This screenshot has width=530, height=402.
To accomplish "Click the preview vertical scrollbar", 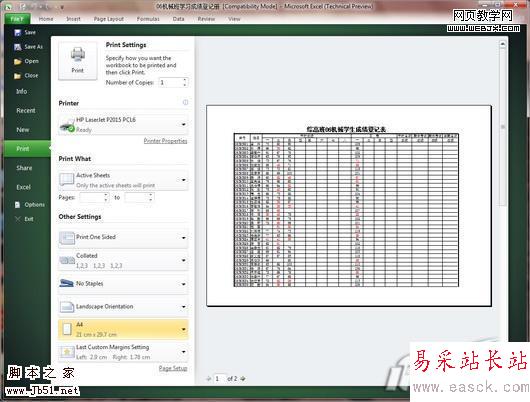I will point(503,127).
